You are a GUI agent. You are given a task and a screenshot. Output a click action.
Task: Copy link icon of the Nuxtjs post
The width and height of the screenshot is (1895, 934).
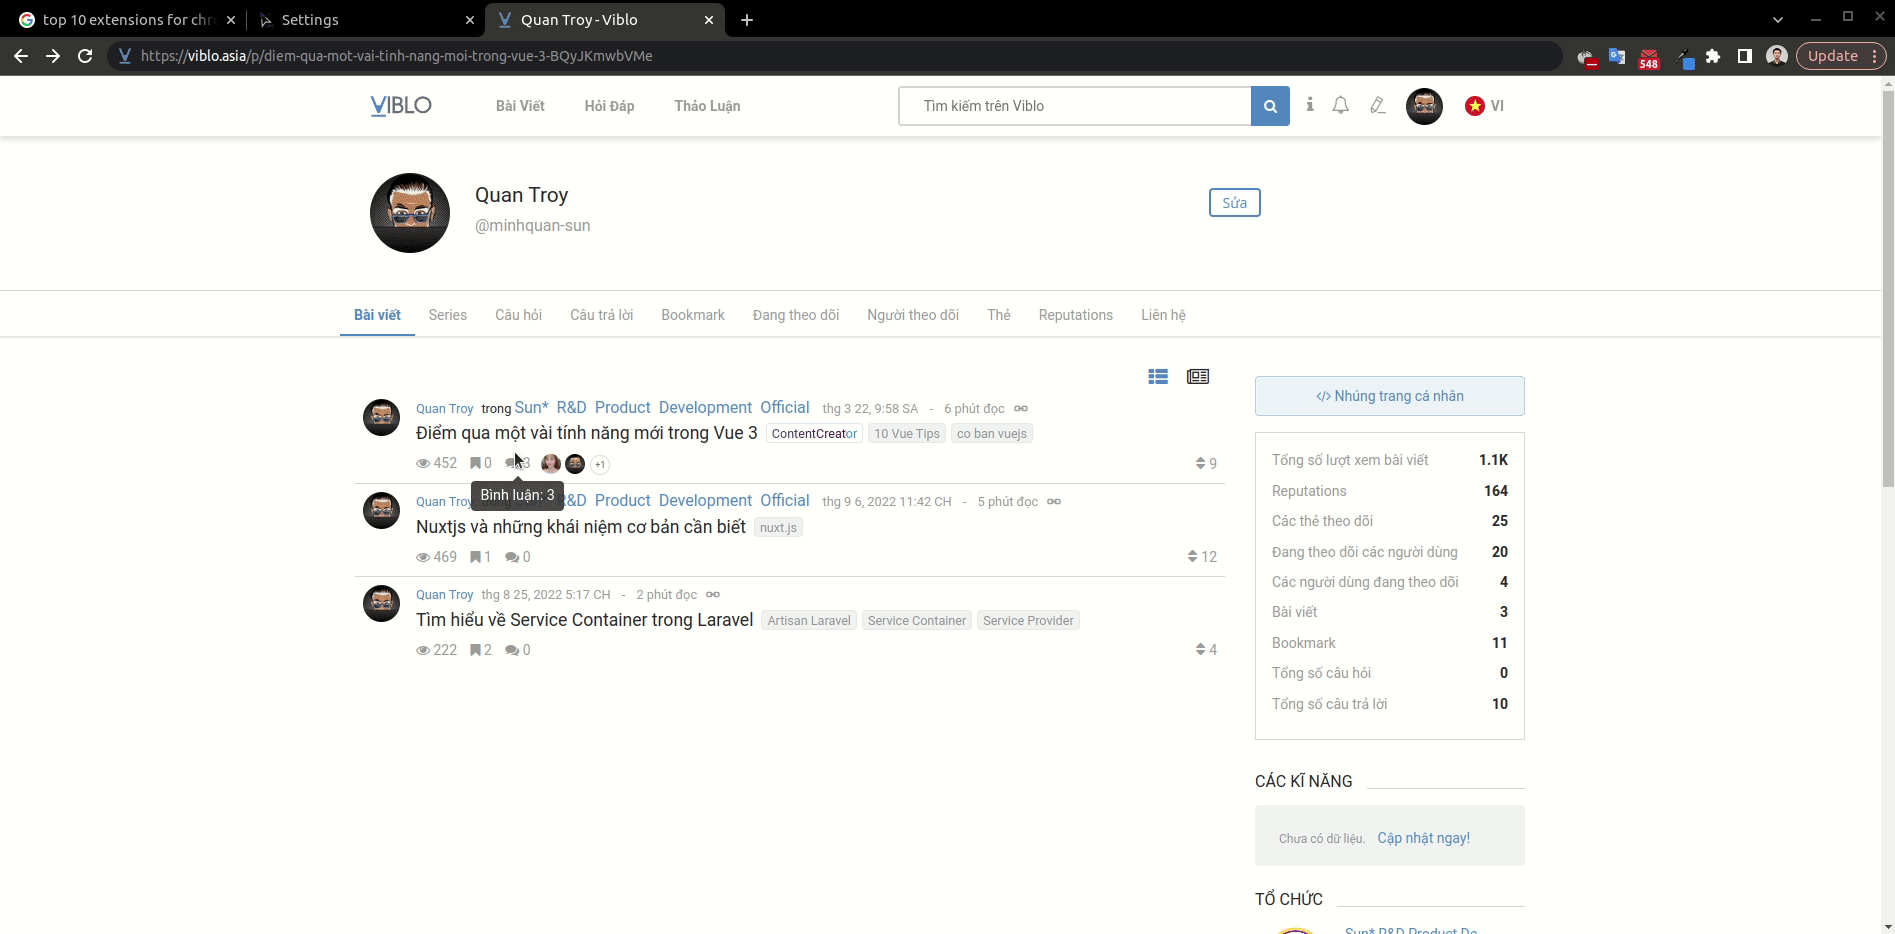[1054, 501]
